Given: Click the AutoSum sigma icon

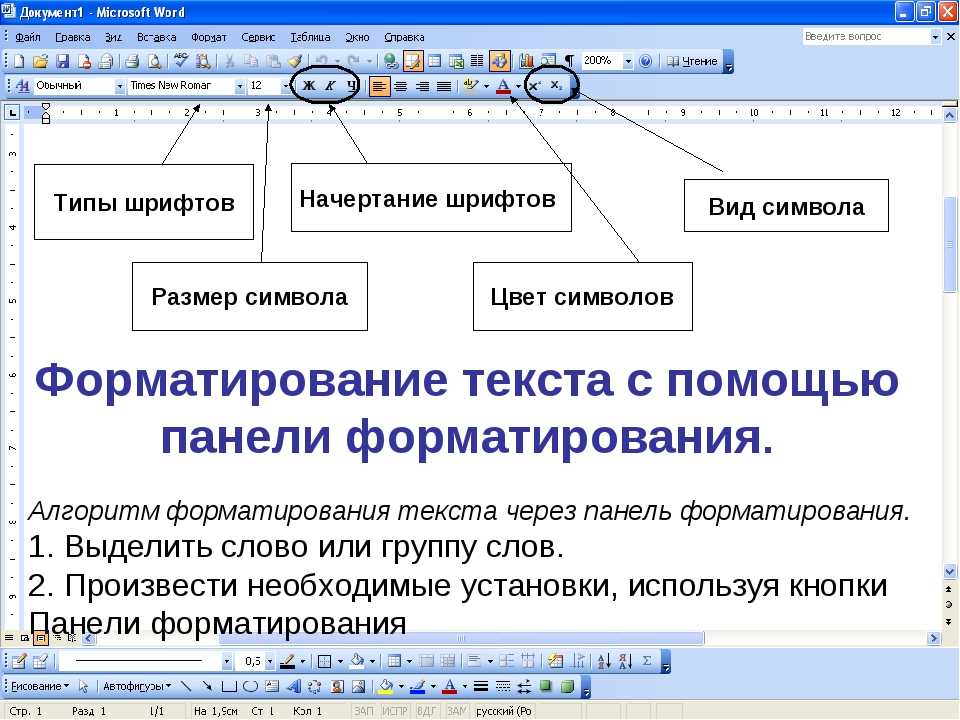Looking at the screenshot, I should click(647, 661).
